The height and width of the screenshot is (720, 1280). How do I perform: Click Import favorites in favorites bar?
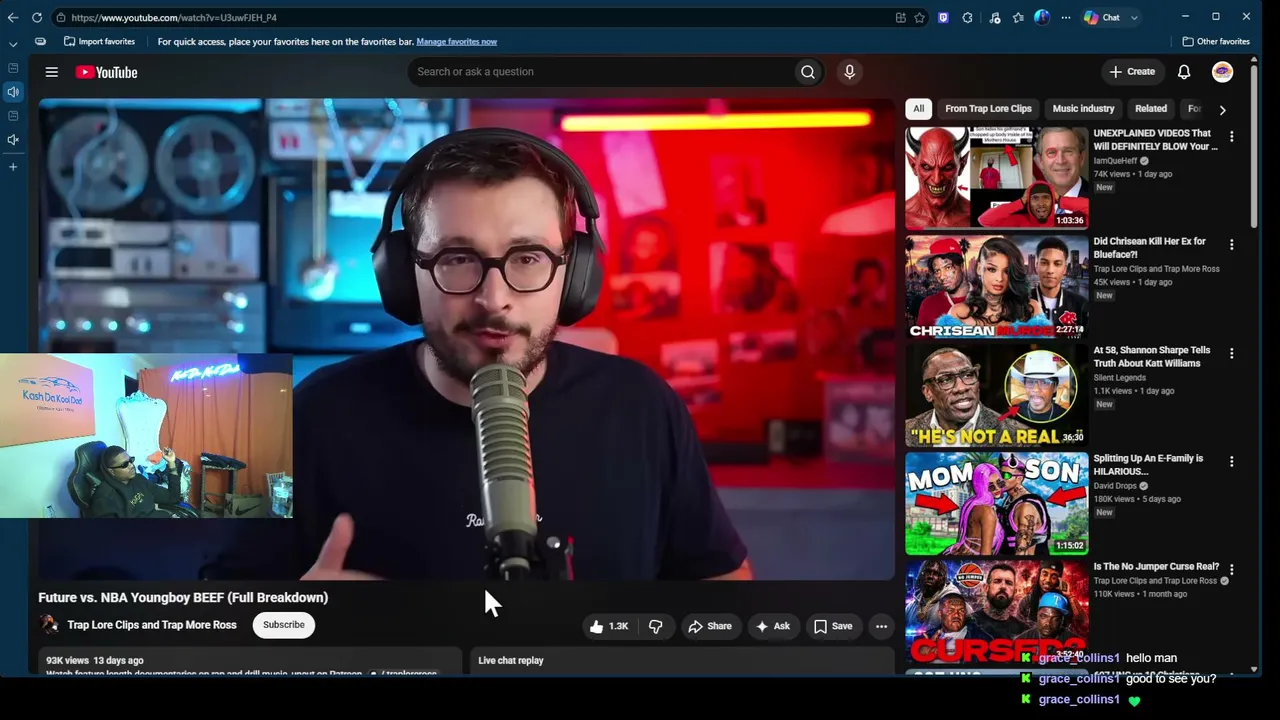click(99, 42)
